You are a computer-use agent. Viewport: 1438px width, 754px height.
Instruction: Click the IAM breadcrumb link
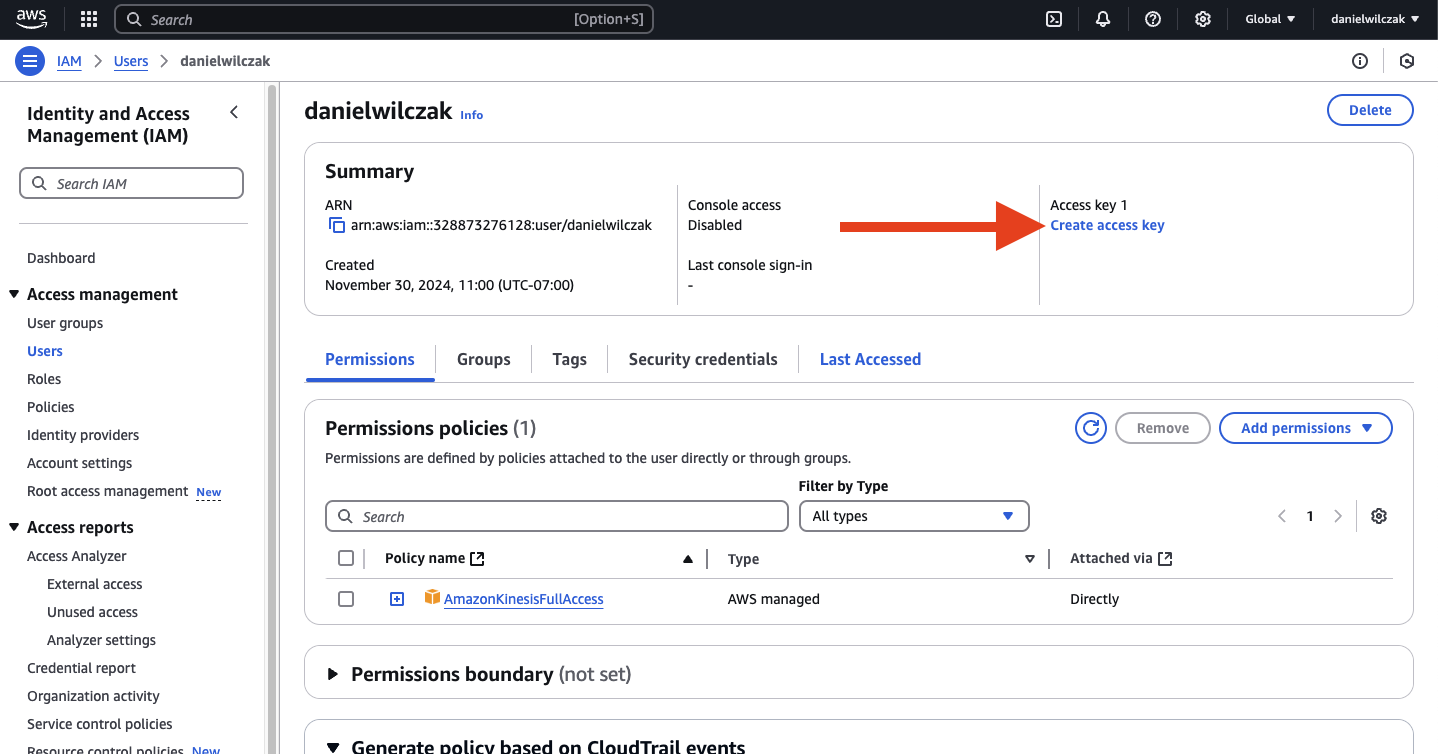point(69,61)
